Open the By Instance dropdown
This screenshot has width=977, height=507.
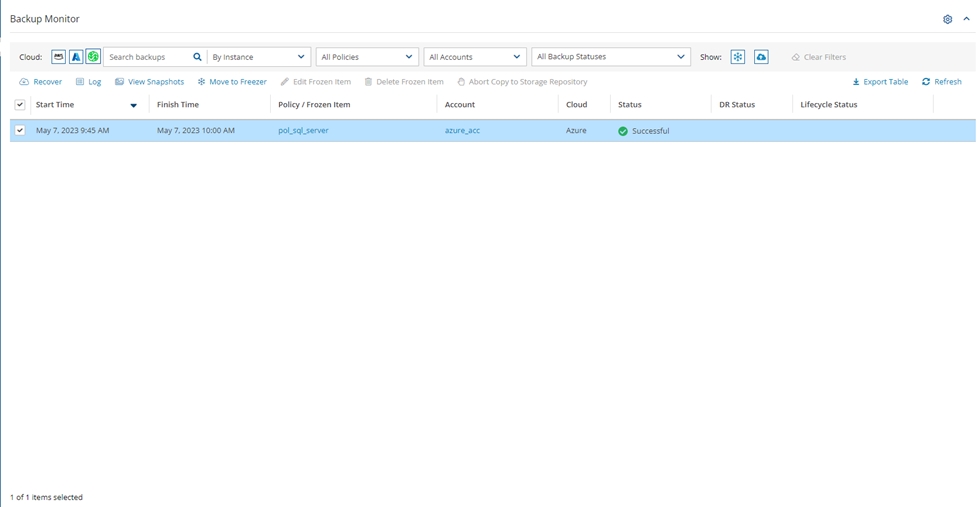tap(258, 57)
